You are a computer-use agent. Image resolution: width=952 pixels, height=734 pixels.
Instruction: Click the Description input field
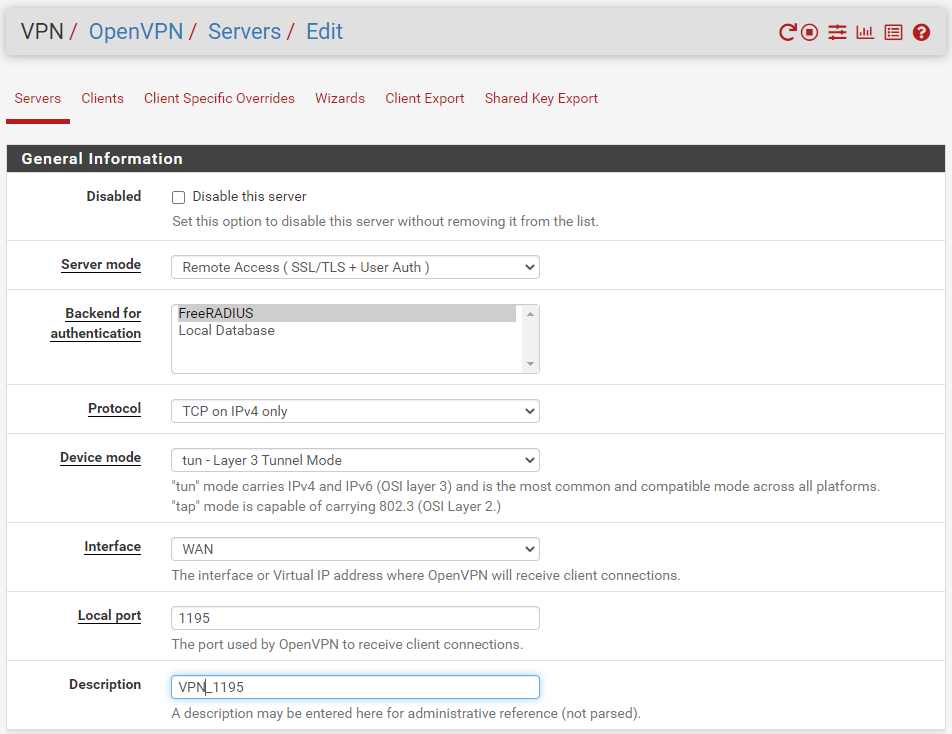(355, 687)
